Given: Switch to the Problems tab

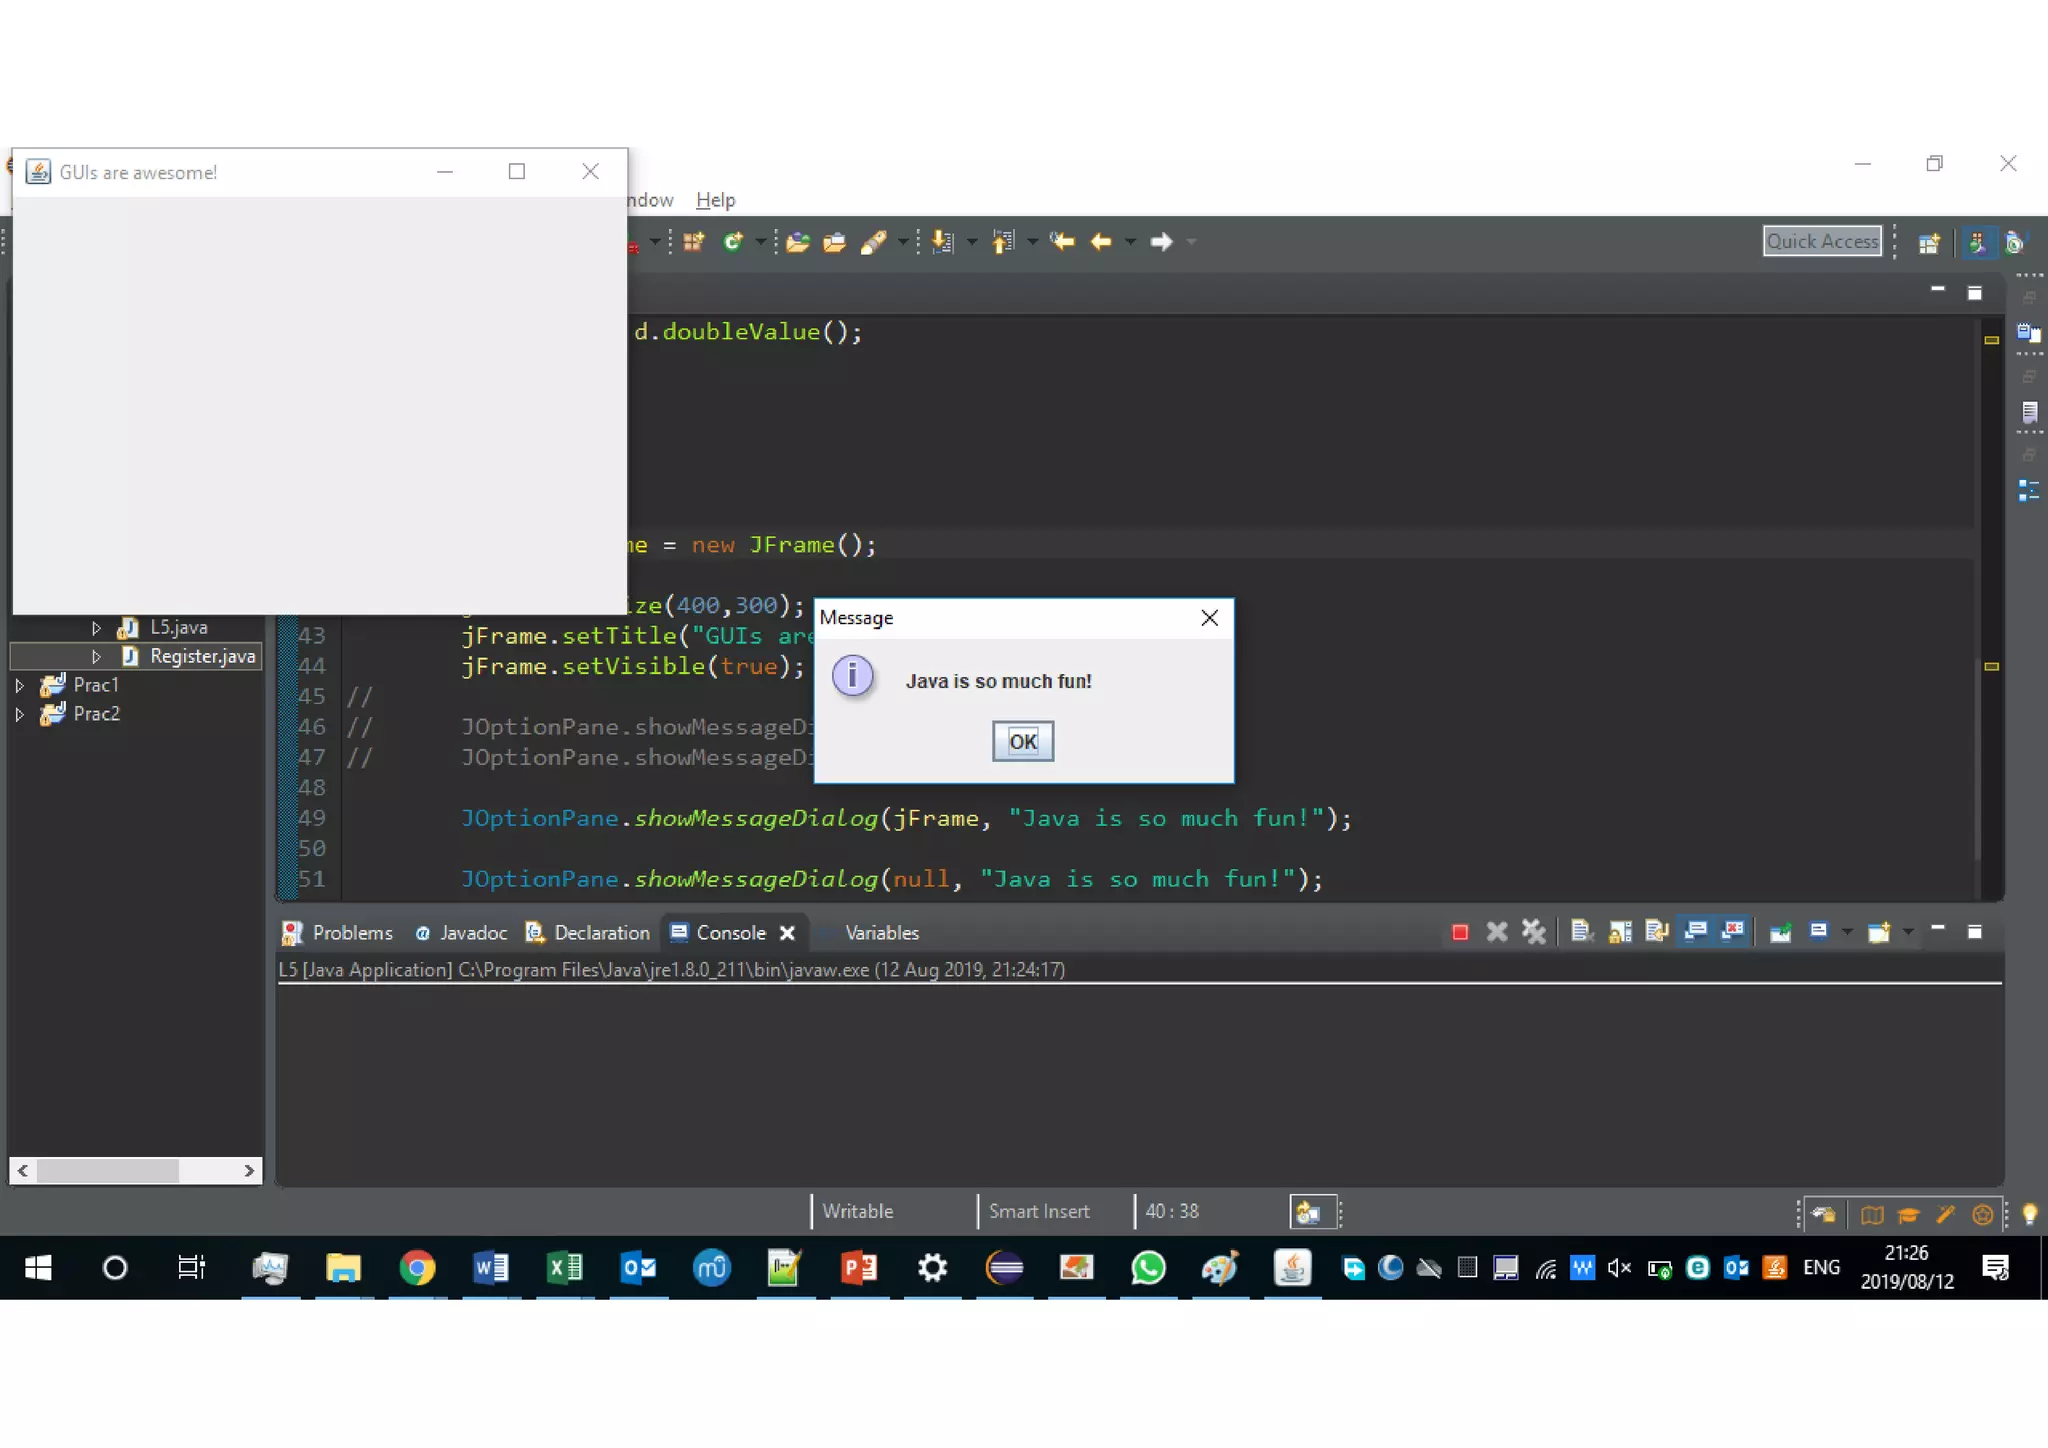Looking at the screenshot, I should [338, 932].
